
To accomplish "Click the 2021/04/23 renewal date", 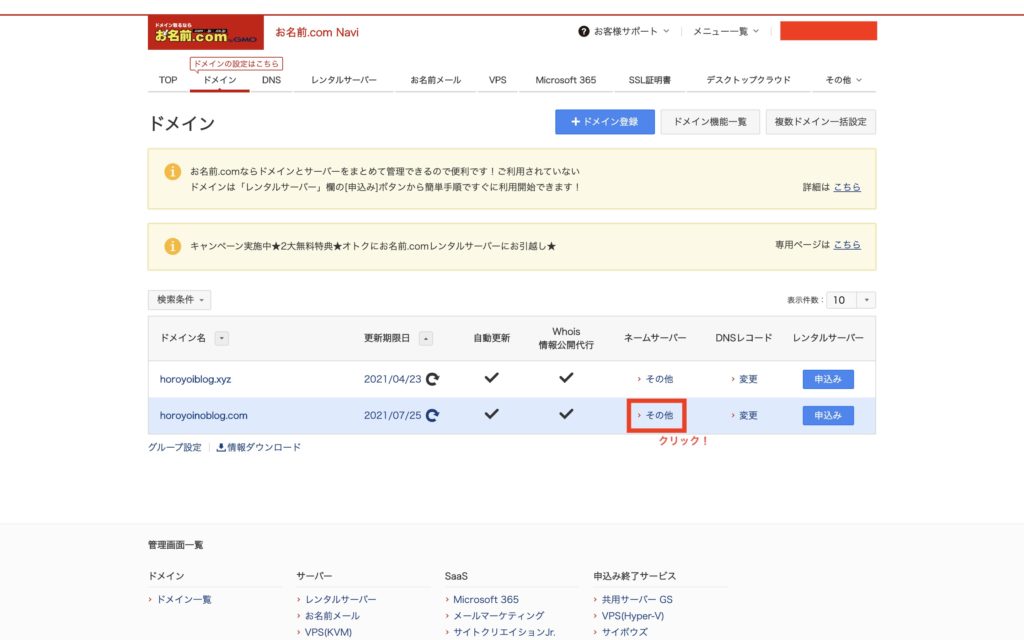I will (x=392, y=379).
